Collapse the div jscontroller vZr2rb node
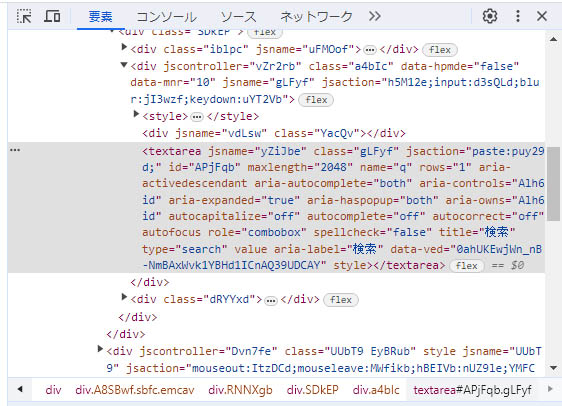The height and width of the screenshot is (406, 562). tap(124, 65)
